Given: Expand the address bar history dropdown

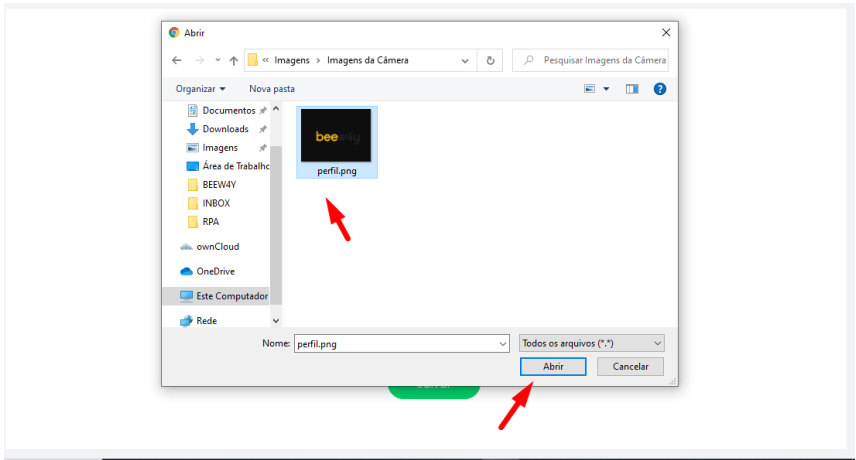Looking at the screenshot, I should [x=465, y=61].
